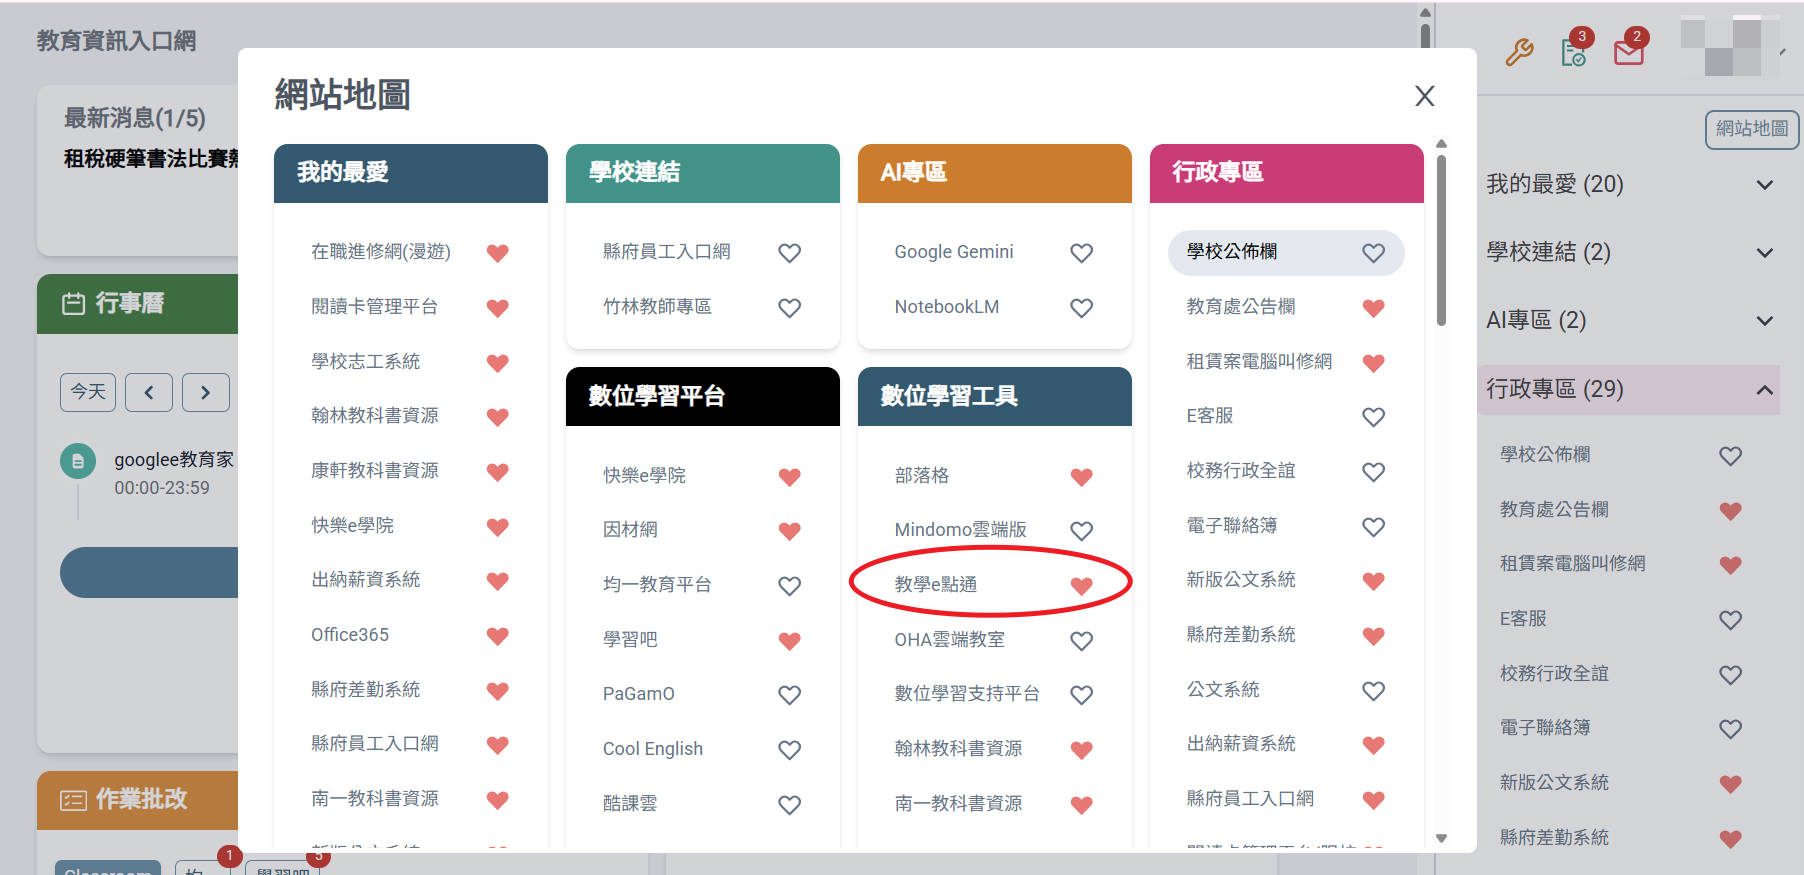Open the task clipboard icon with badge 3
Viewport: 1804px width, 875px height.
pos(1574,51)
